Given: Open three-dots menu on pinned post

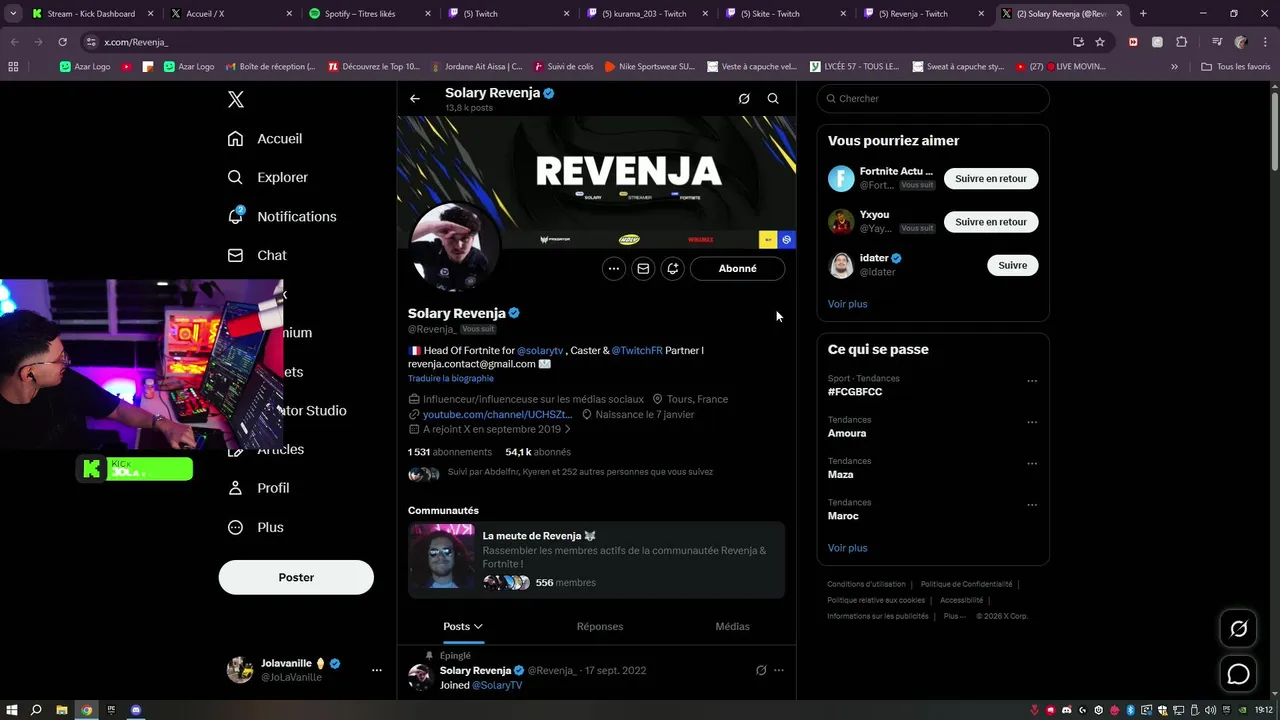Looking at the screenshot, I should click(x=779, y=670).
